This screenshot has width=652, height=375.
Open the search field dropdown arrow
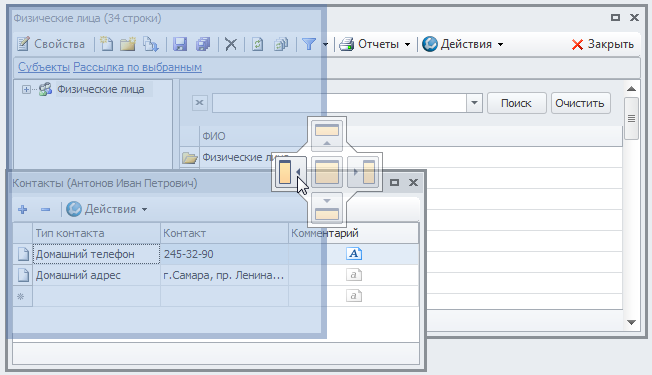[x=474, y=103]
